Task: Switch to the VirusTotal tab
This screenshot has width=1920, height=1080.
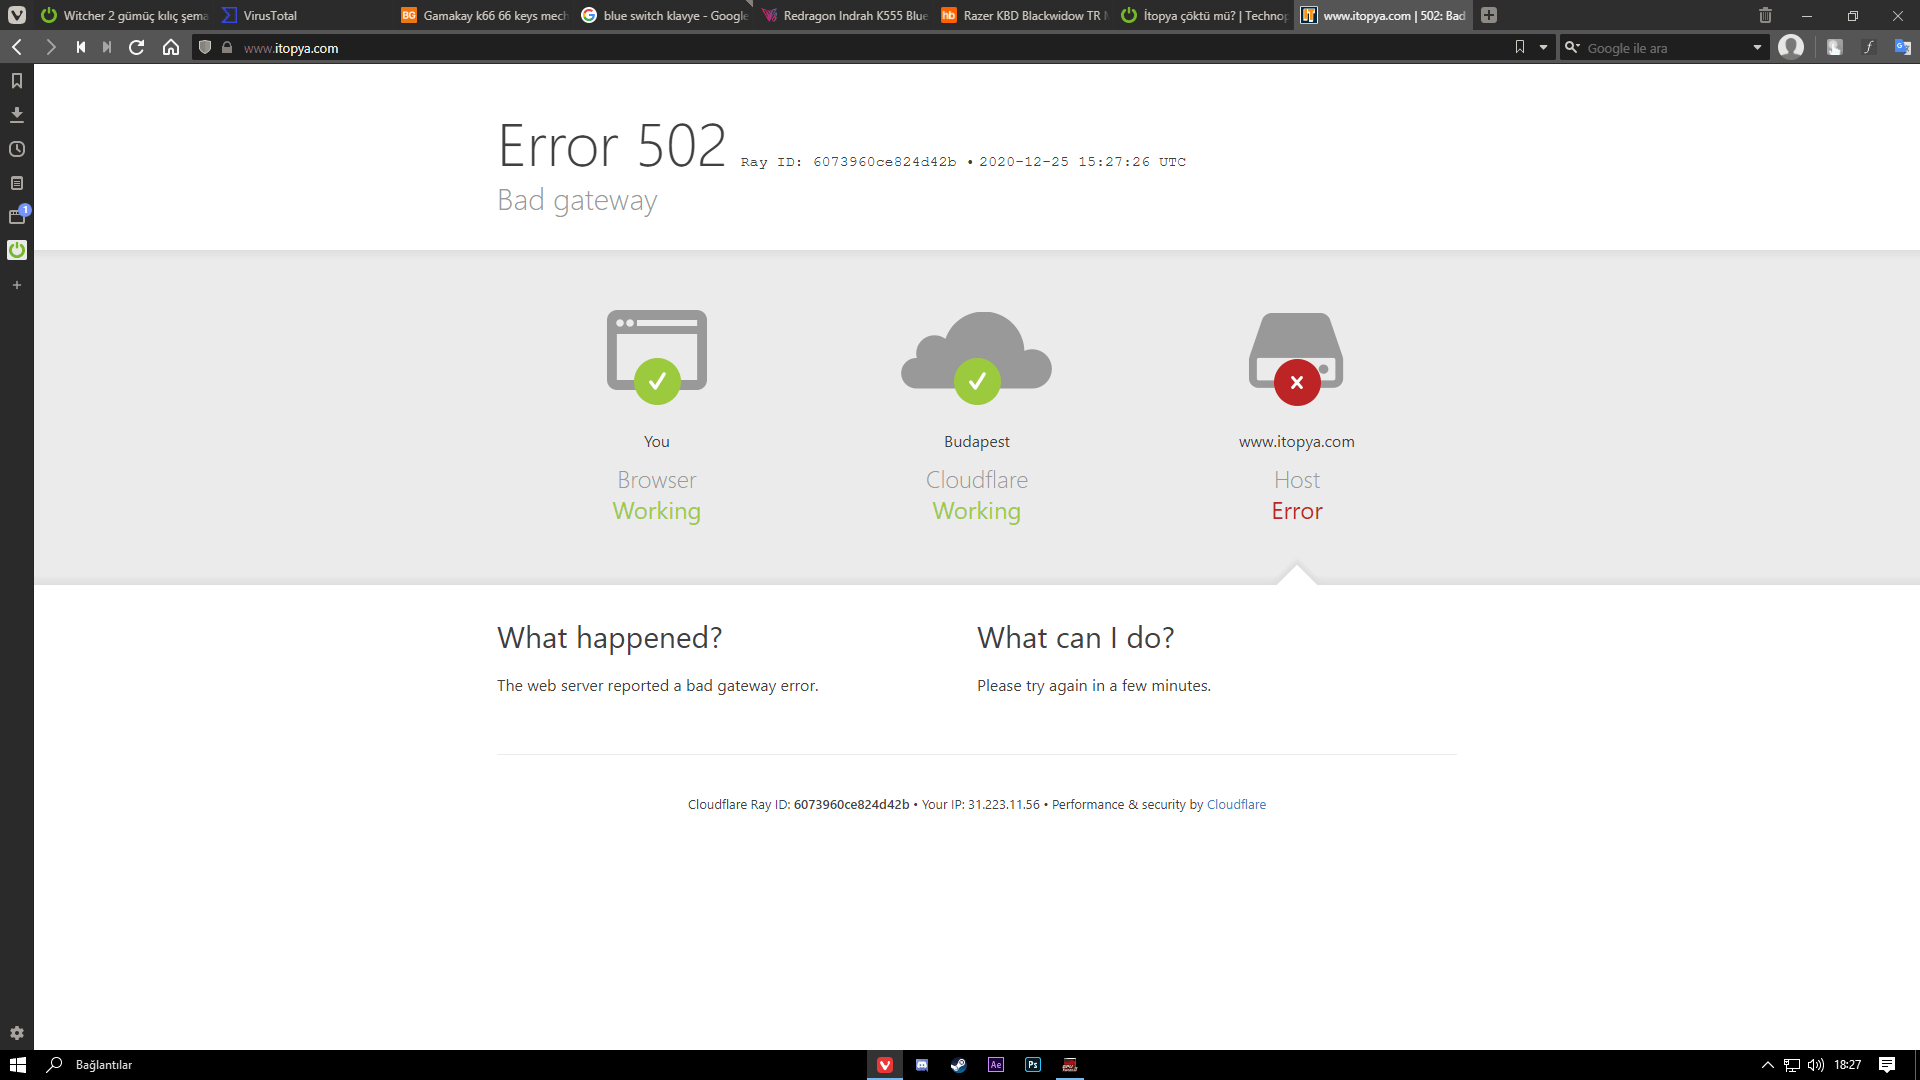Action: pyautogui.click(x=270, y=15)
